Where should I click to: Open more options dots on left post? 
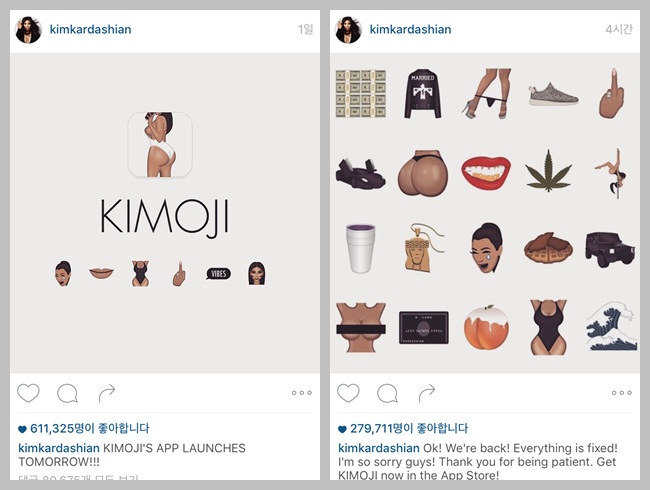pyautogui.click(x=302, y=393)
